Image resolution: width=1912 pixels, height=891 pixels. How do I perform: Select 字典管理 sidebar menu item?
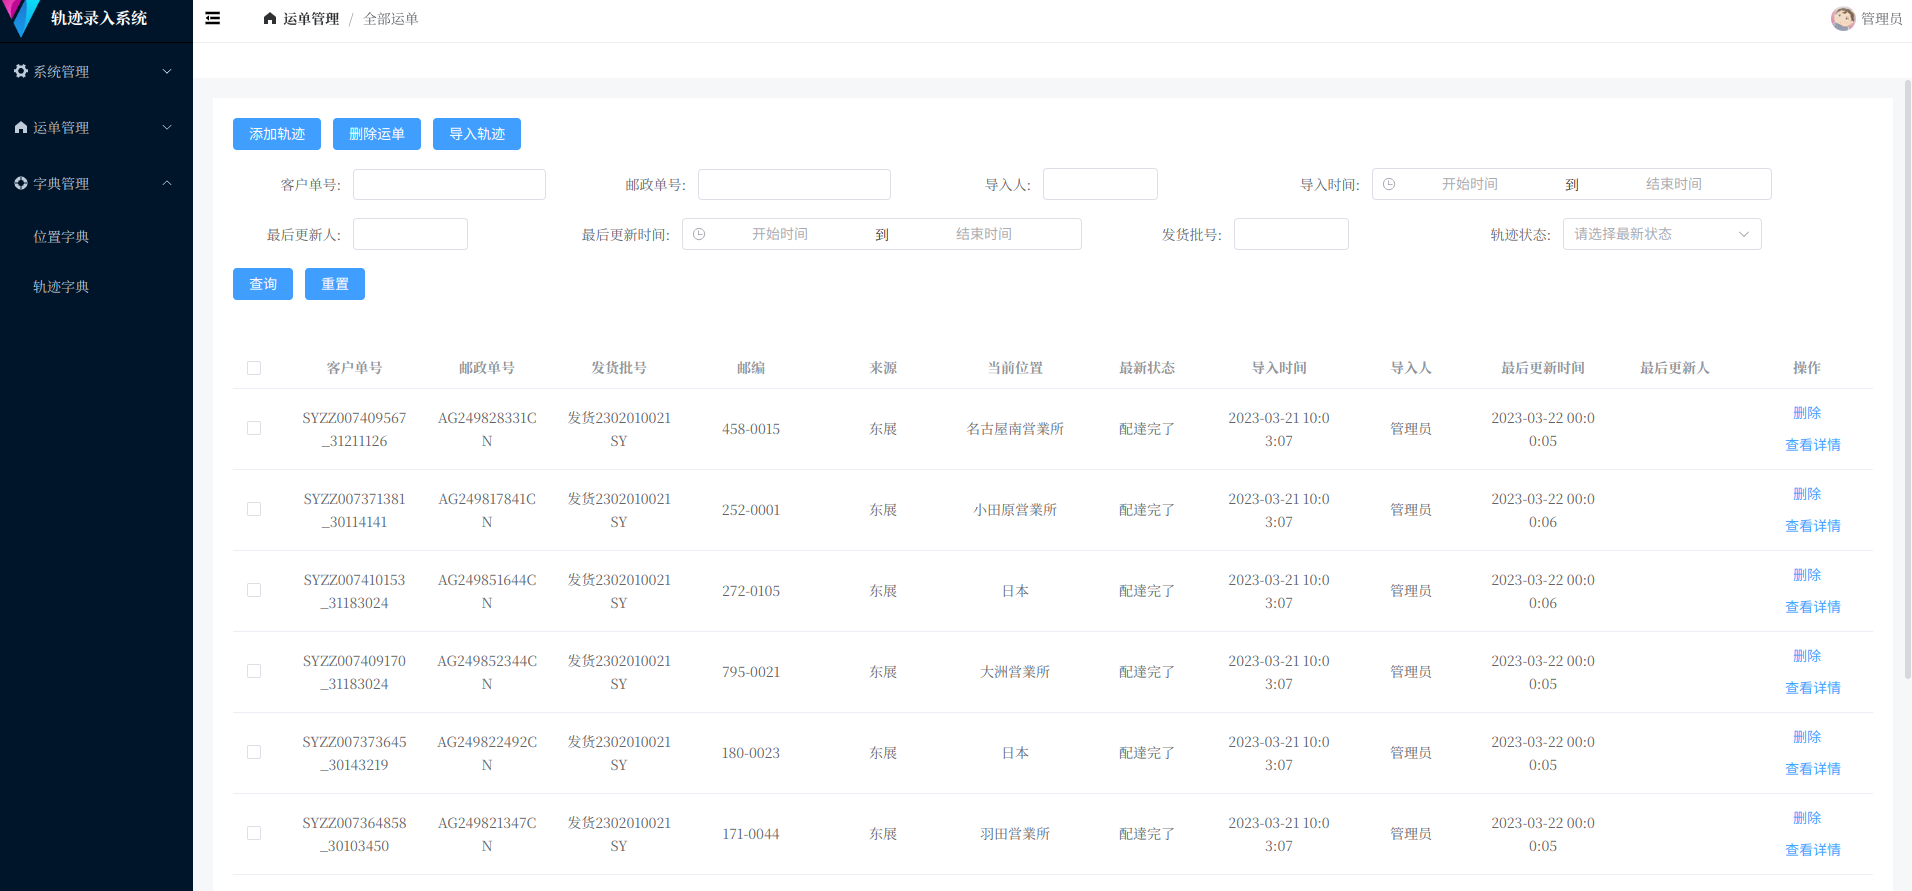[96, 183]
